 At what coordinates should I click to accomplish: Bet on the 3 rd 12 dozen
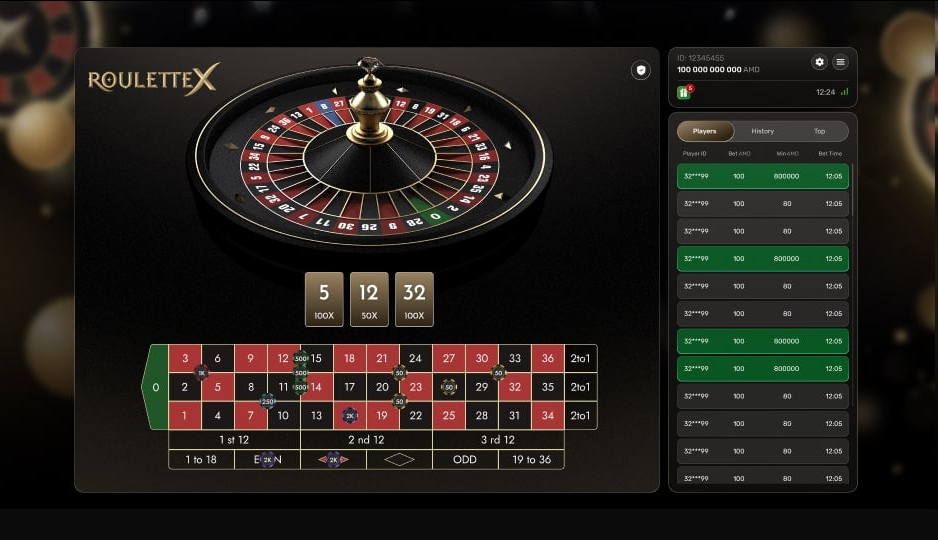[x=498, y=440]
